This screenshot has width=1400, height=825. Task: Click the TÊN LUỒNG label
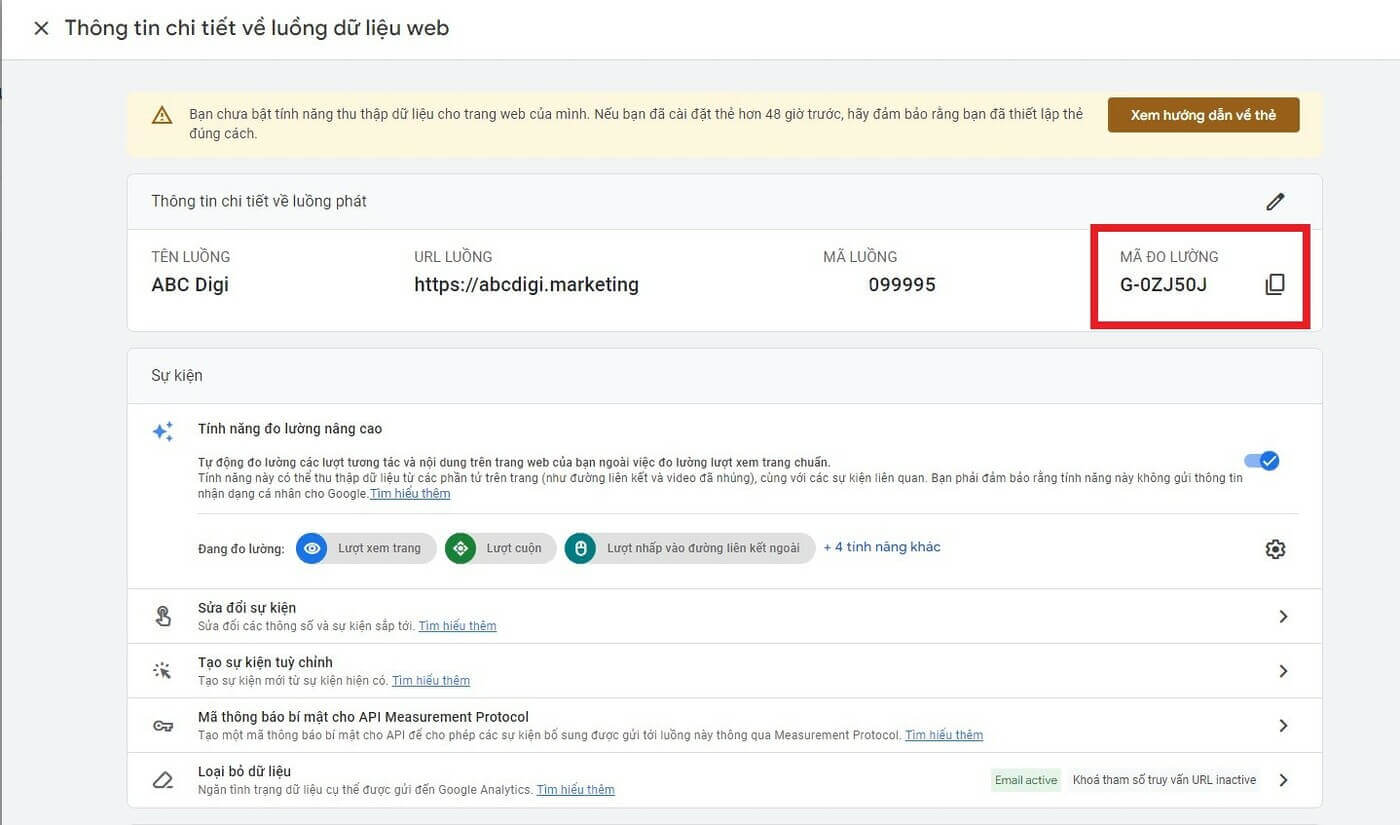tap(190, 257)
